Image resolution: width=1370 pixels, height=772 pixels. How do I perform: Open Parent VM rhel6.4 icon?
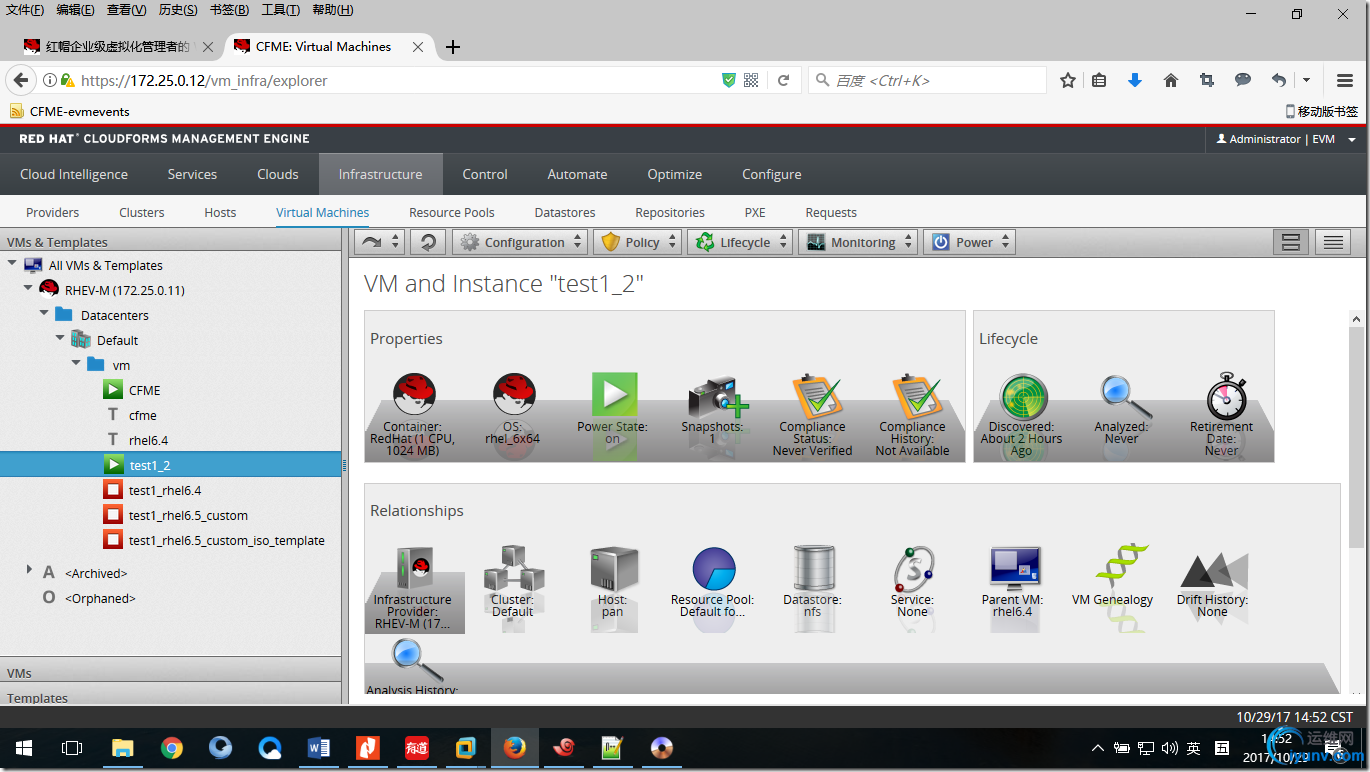coord(1014,569)
